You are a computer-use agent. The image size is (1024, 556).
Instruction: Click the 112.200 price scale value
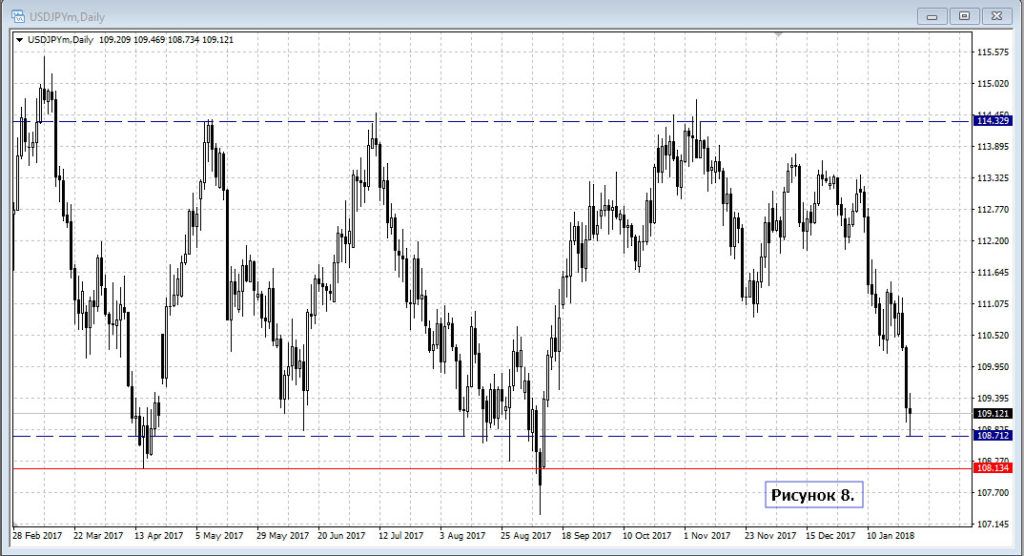click(x=991, y=241)
